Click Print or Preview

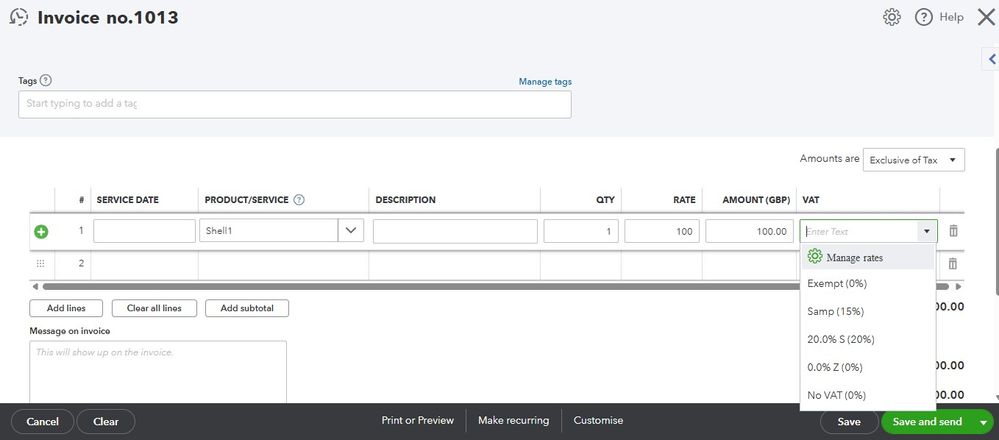point(418,420)
